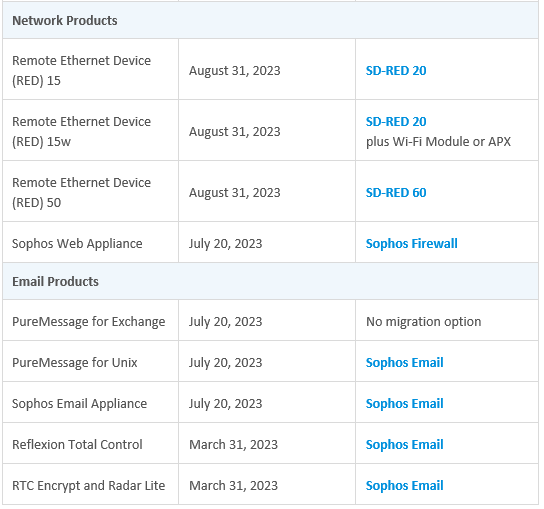The image size is (544, 509).
Task: Open Sophos Email link for Reflexion Total Control
Action: [405, 444]
